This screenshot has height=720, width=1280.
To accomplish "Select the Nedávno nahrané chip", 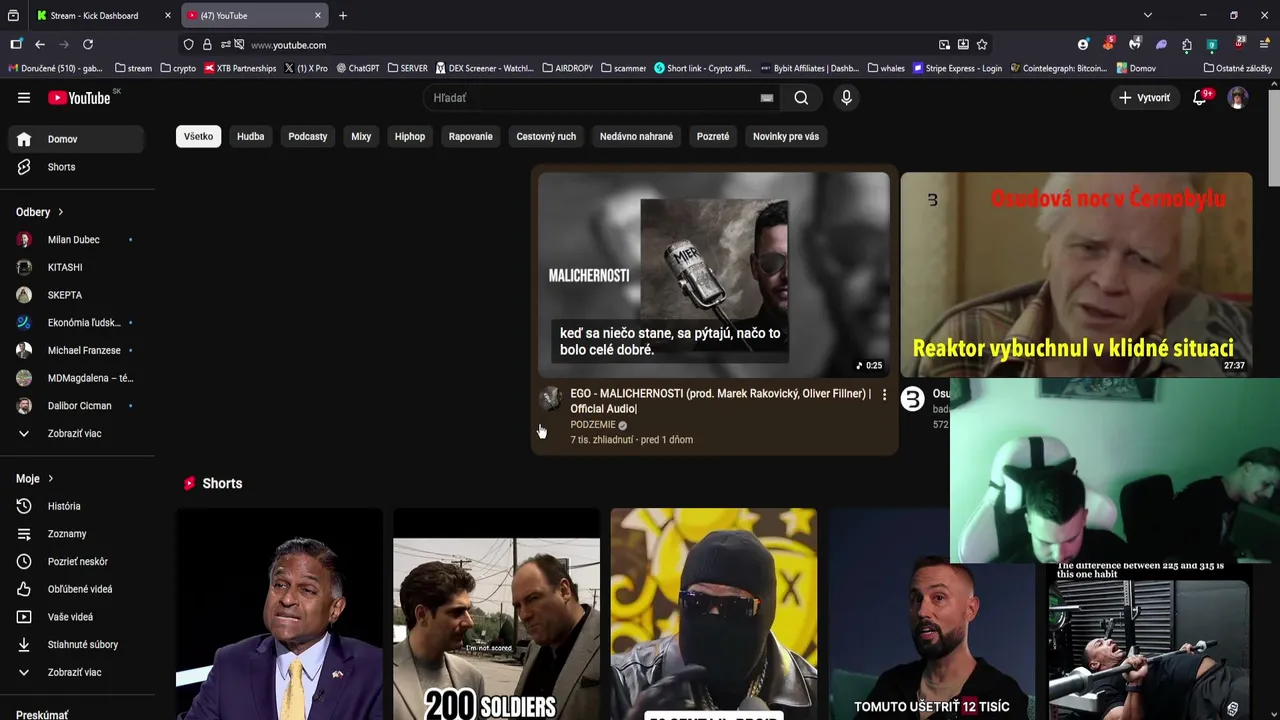I will coord(636,136).
